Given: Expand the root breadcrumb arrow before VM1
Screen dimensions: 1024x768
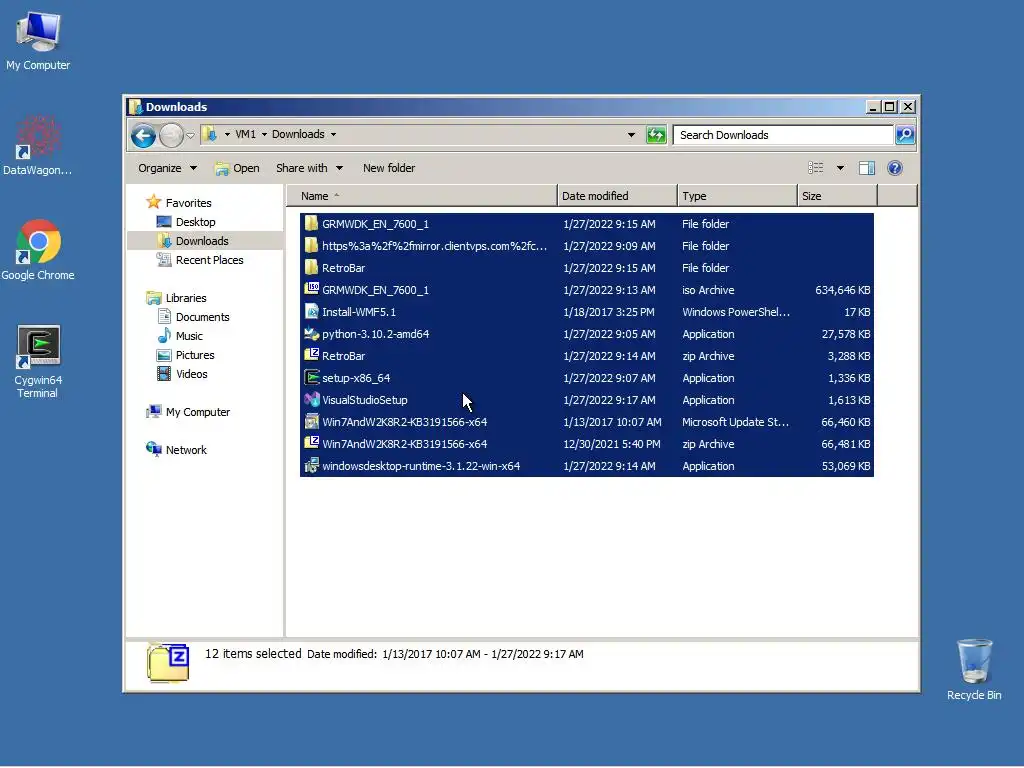Looking at the screenshot, I should 227,135.
